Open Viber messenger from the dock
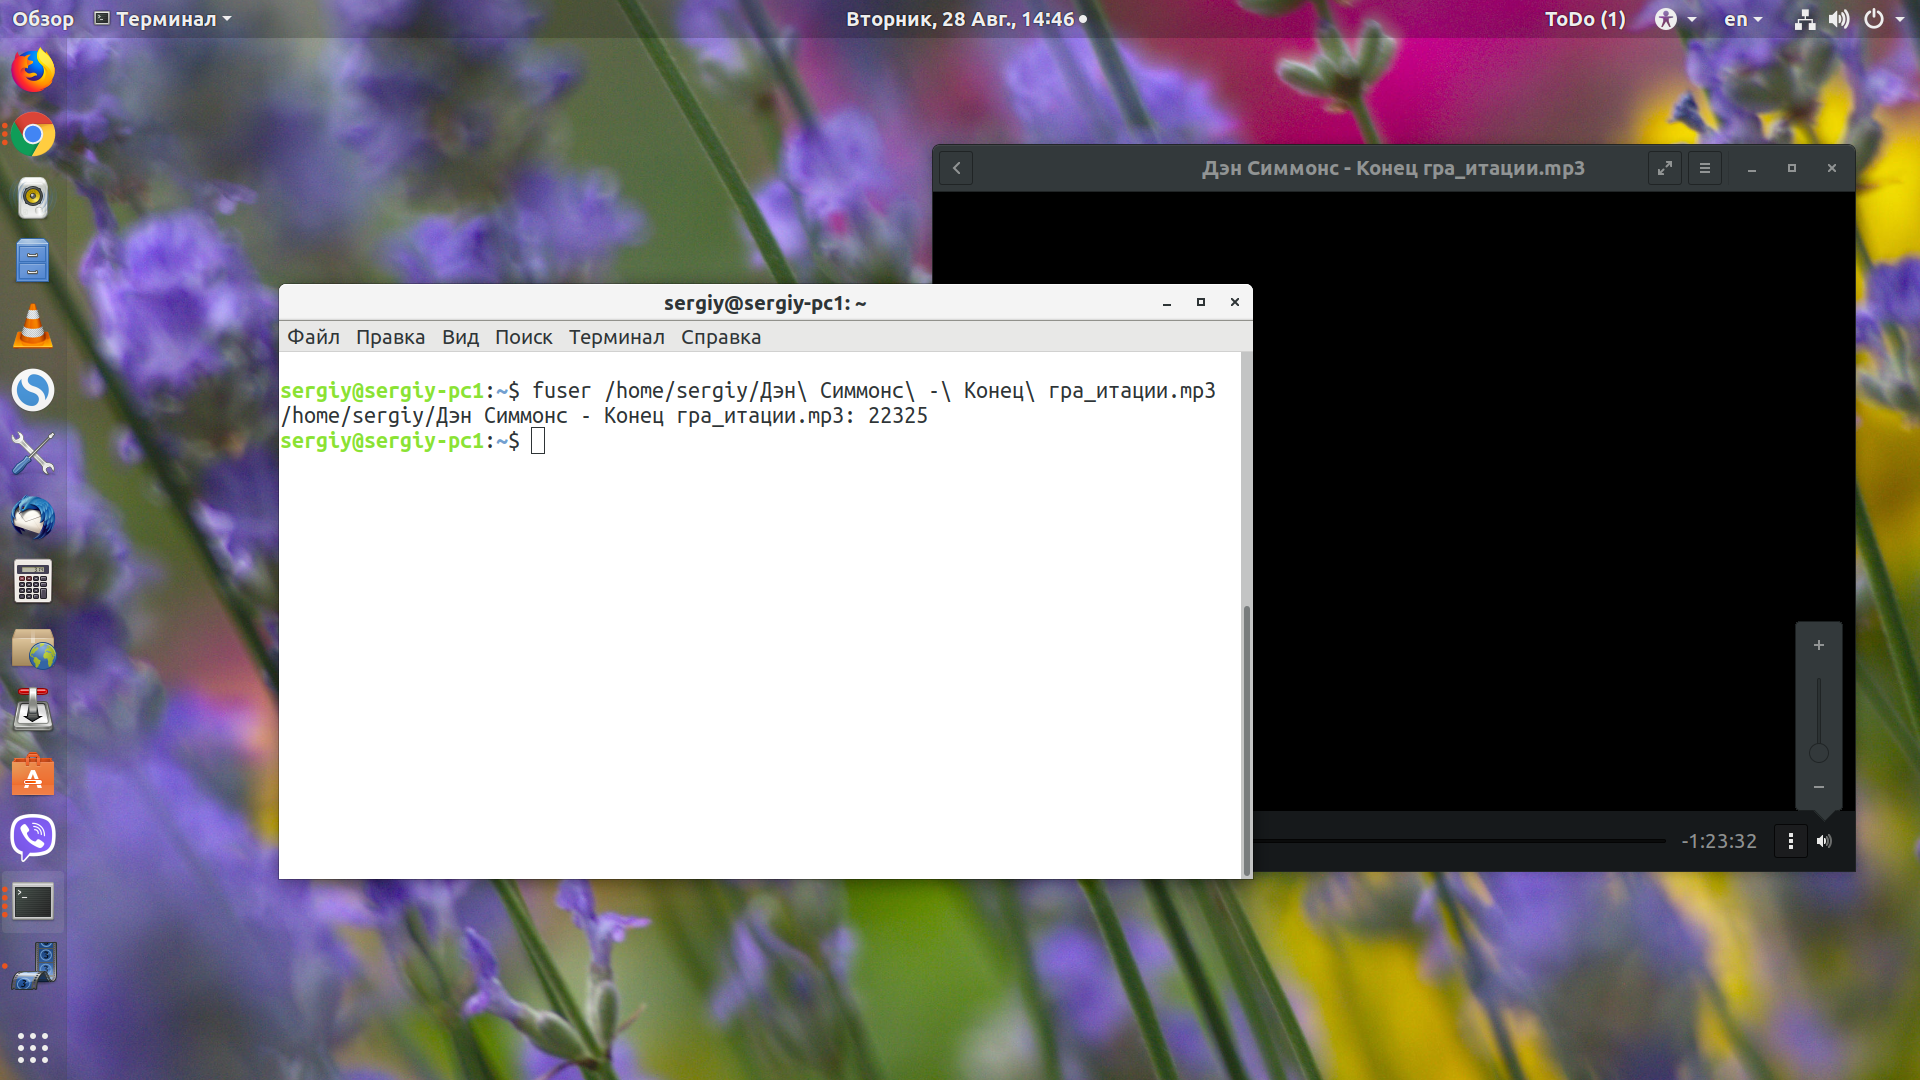Image resolution: width=1920 pixels, height=1080 pixels. pyautogui.click(x=33, y=837)
